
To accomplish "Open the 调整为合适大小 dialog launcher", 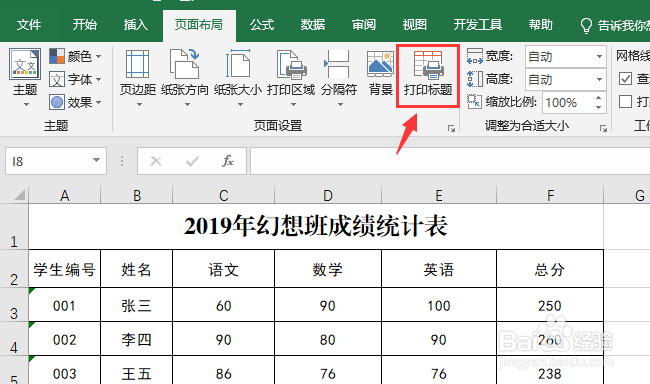I will click(603, 129).
